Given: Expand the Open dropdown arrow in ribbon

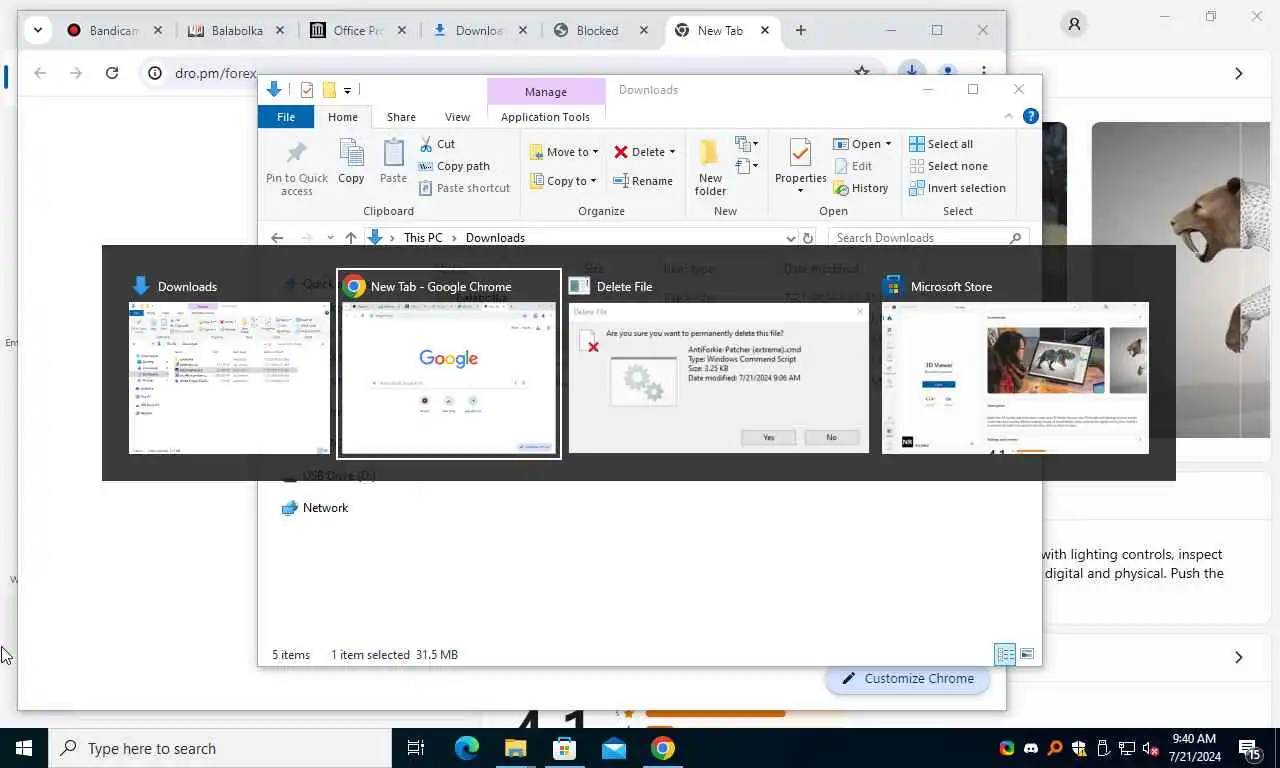Looking at the screenshot, I should [888, 144].
